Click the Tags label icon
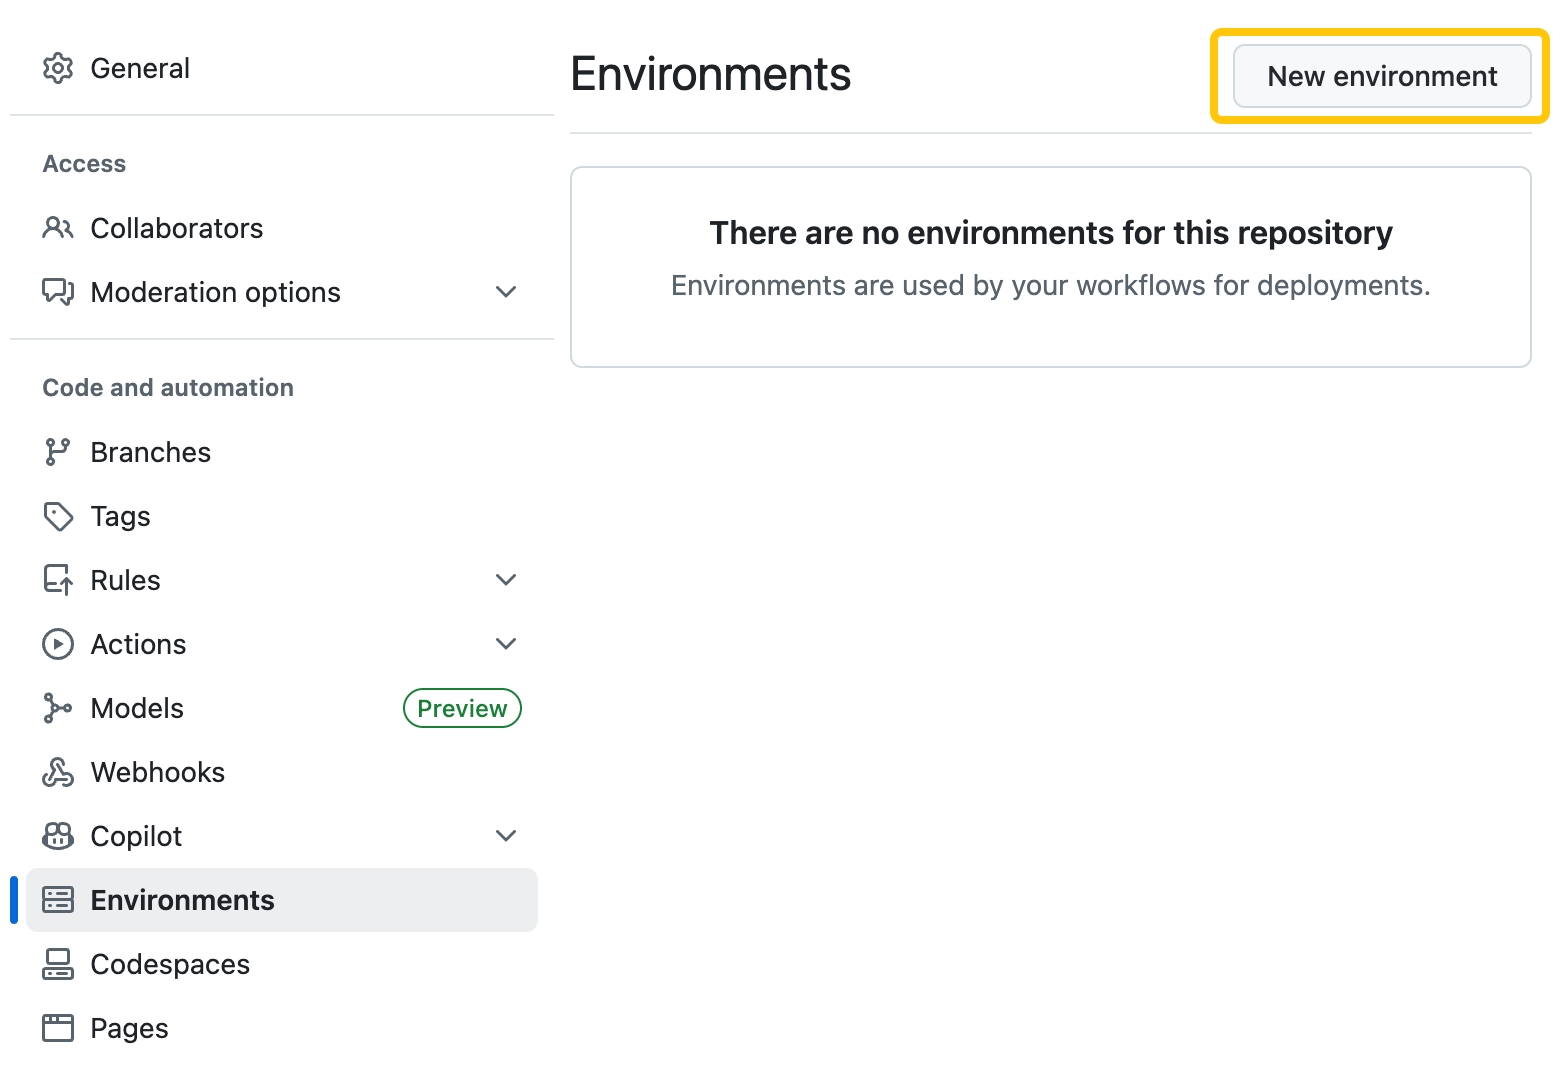This screenshot has height=1068, width=1560. click(x=58, y=516)
